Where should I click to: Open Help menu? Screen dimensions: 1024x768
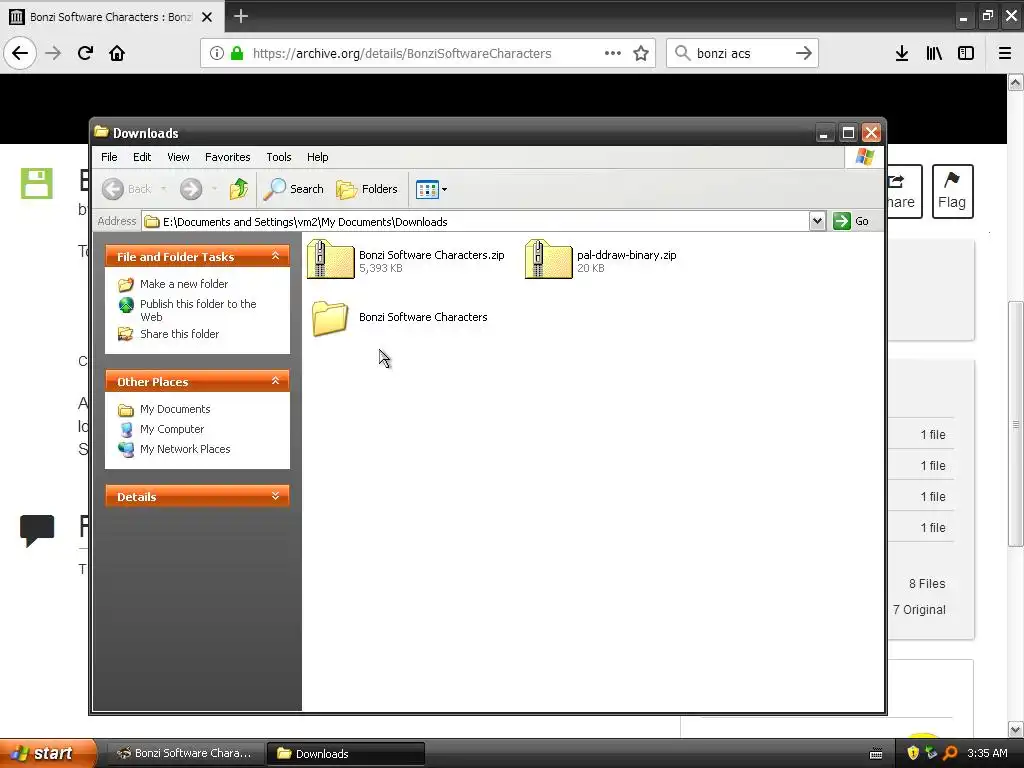coord(317,157)
